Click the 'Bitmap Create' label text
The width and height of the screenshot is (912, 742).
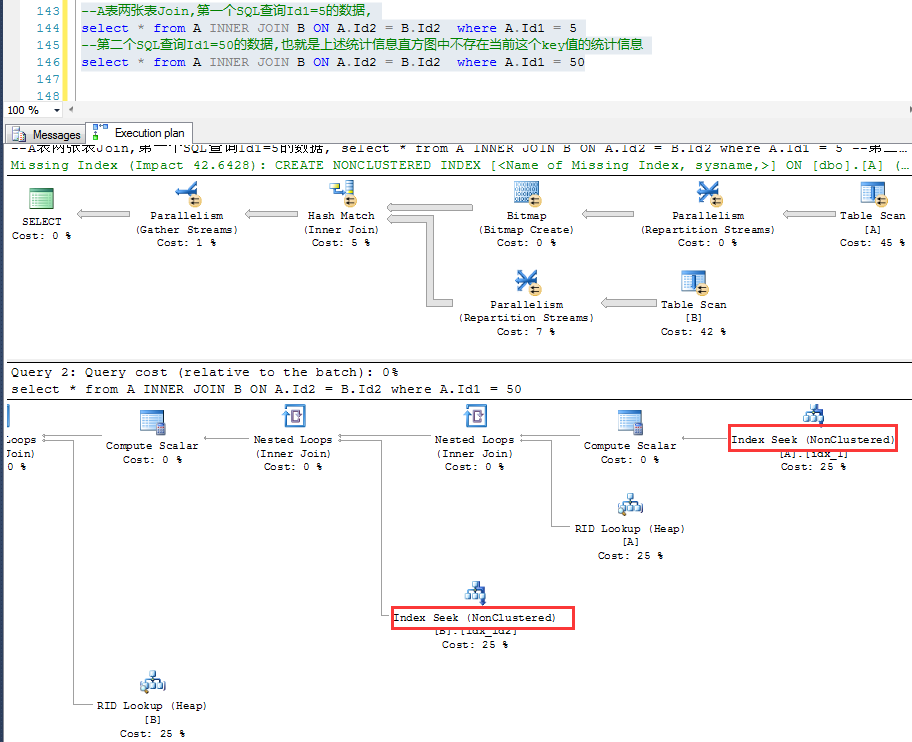(526, 230)
